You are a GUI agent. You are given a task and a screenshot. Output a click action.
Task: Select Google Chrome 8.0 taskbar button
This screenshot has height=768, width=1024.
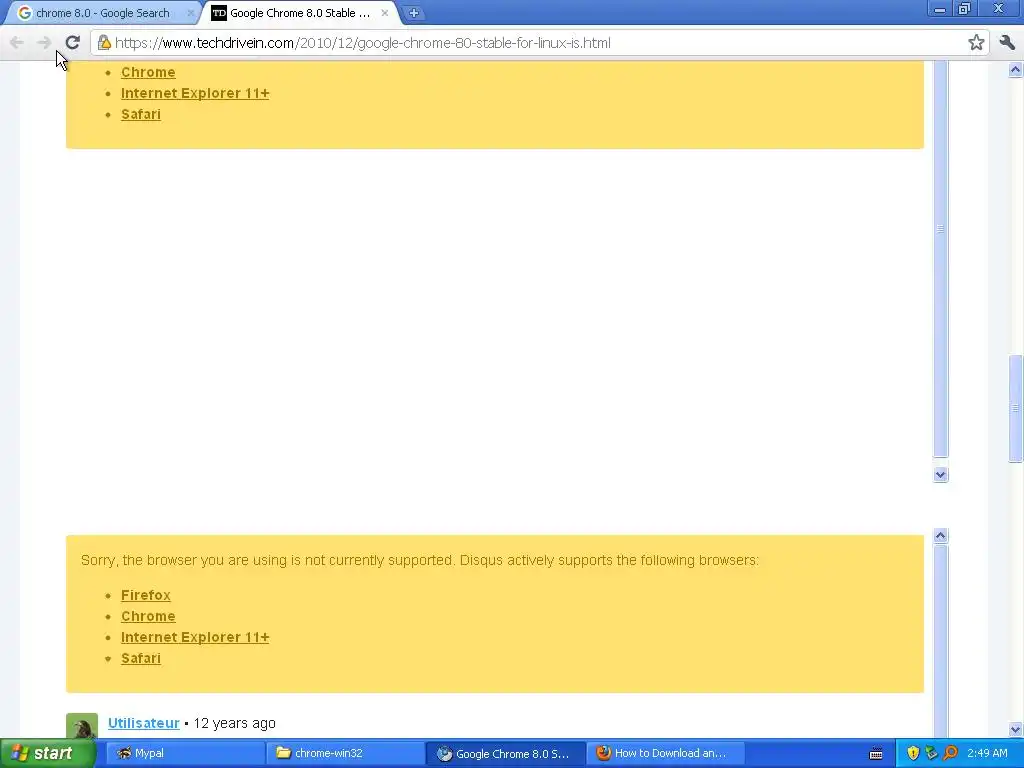(x=505, y=753)
